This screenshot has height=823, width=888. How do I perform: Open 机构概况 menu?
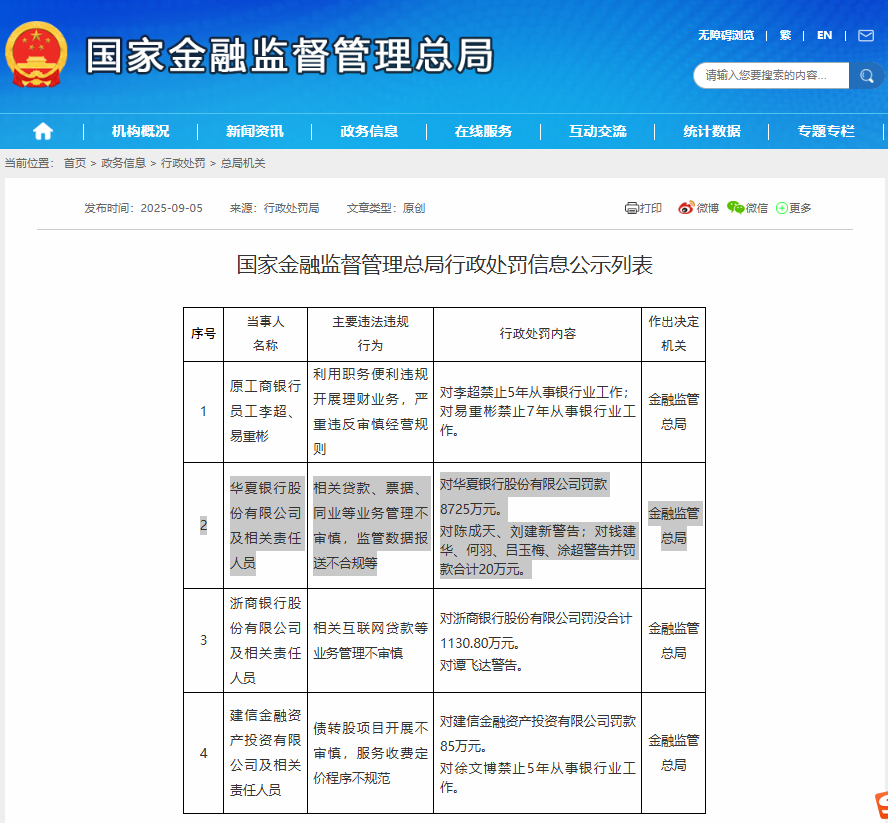pos(140,131)
